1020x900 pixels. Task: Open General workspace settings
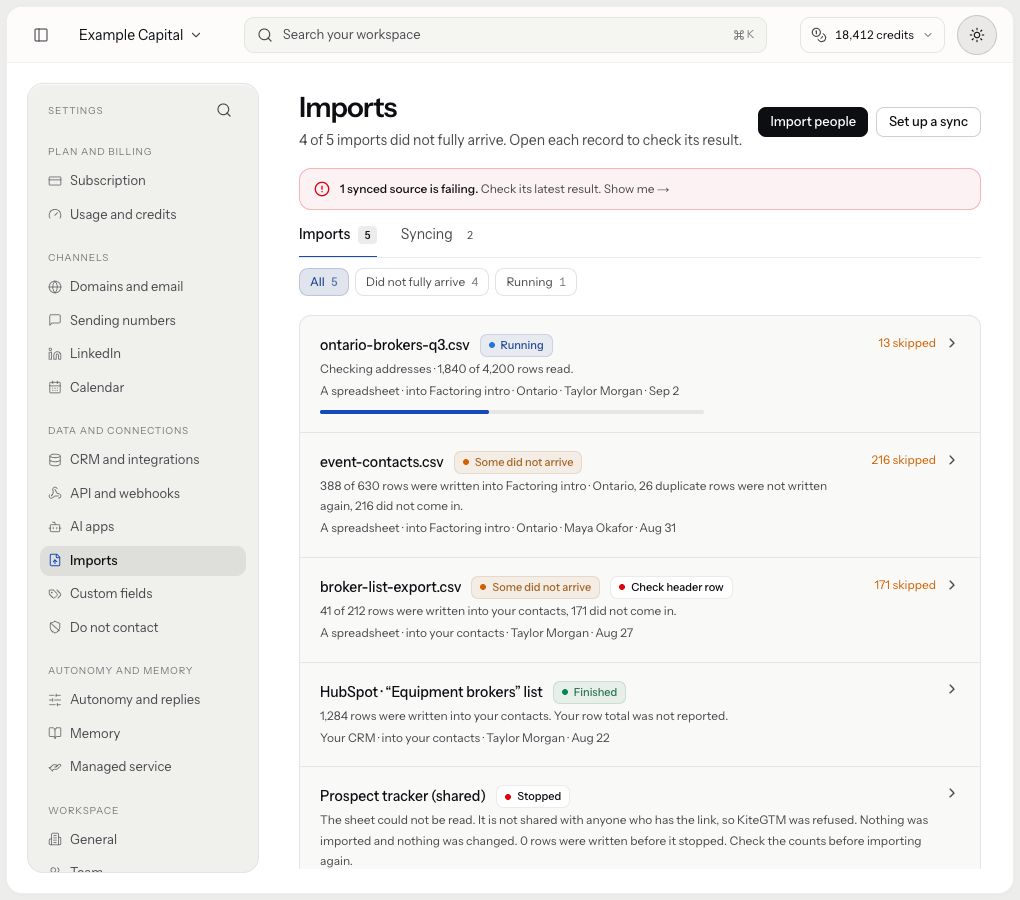[143, 840]
